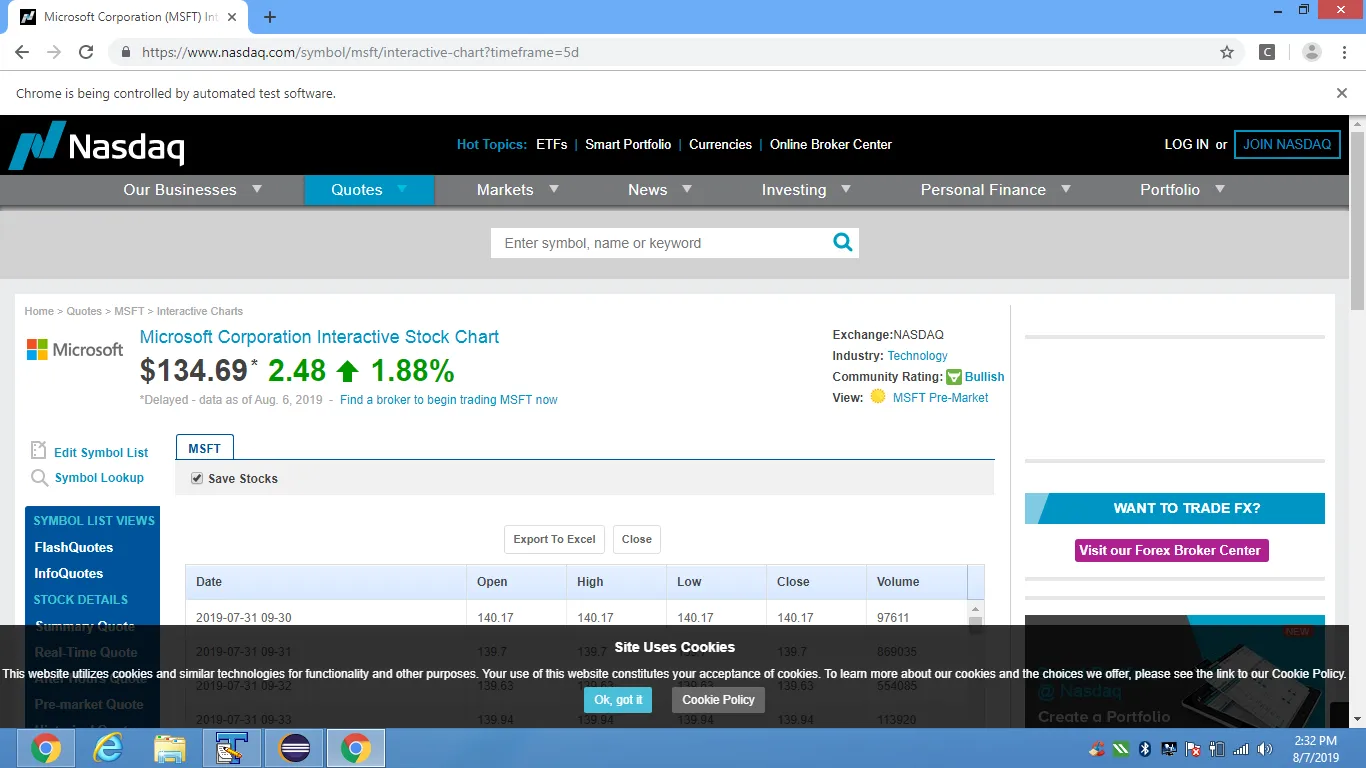Click the page vertical scrollbar thumb
The image size is (1366, 768).
tap(1357, 220)
